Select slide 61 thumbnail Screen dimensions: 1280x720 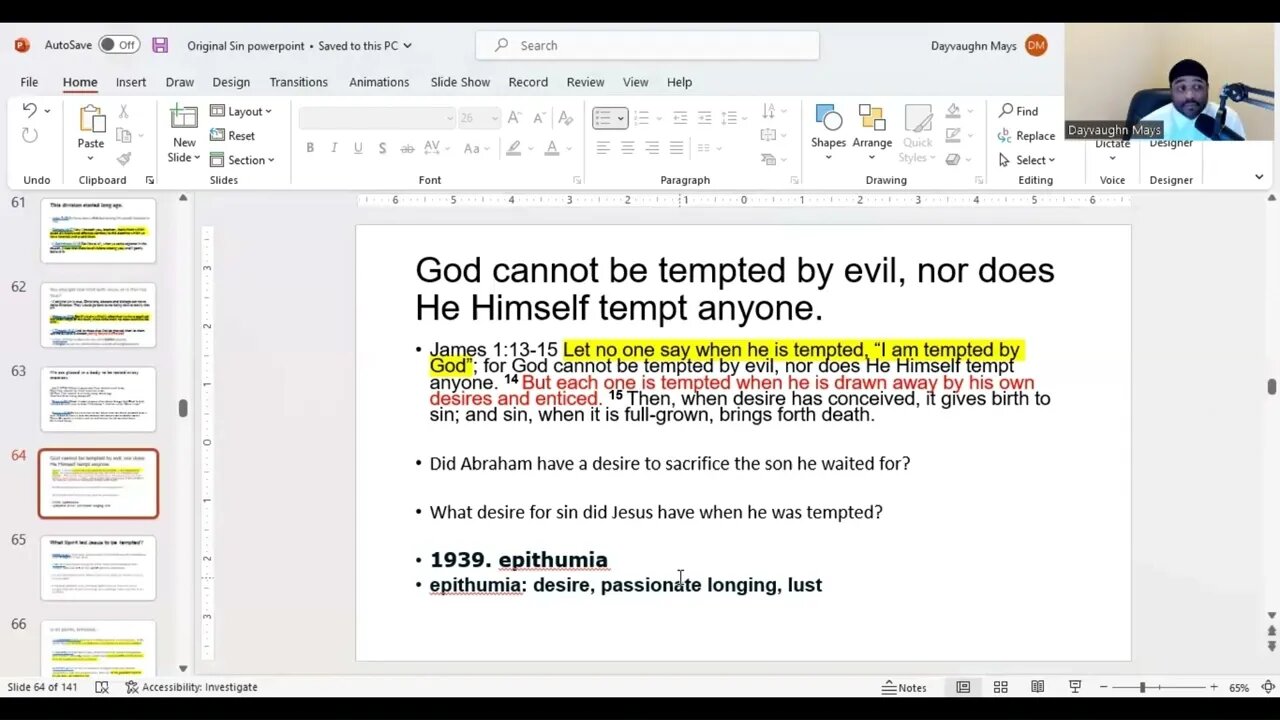tap(98, 231)
